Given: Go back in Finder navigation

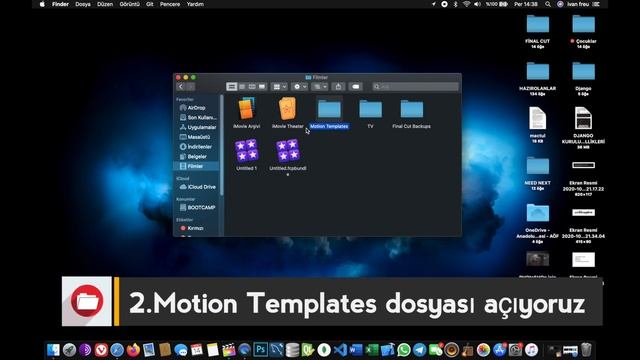Looking at the screenshot, I should pyautogui.click(x=181, y=87).
